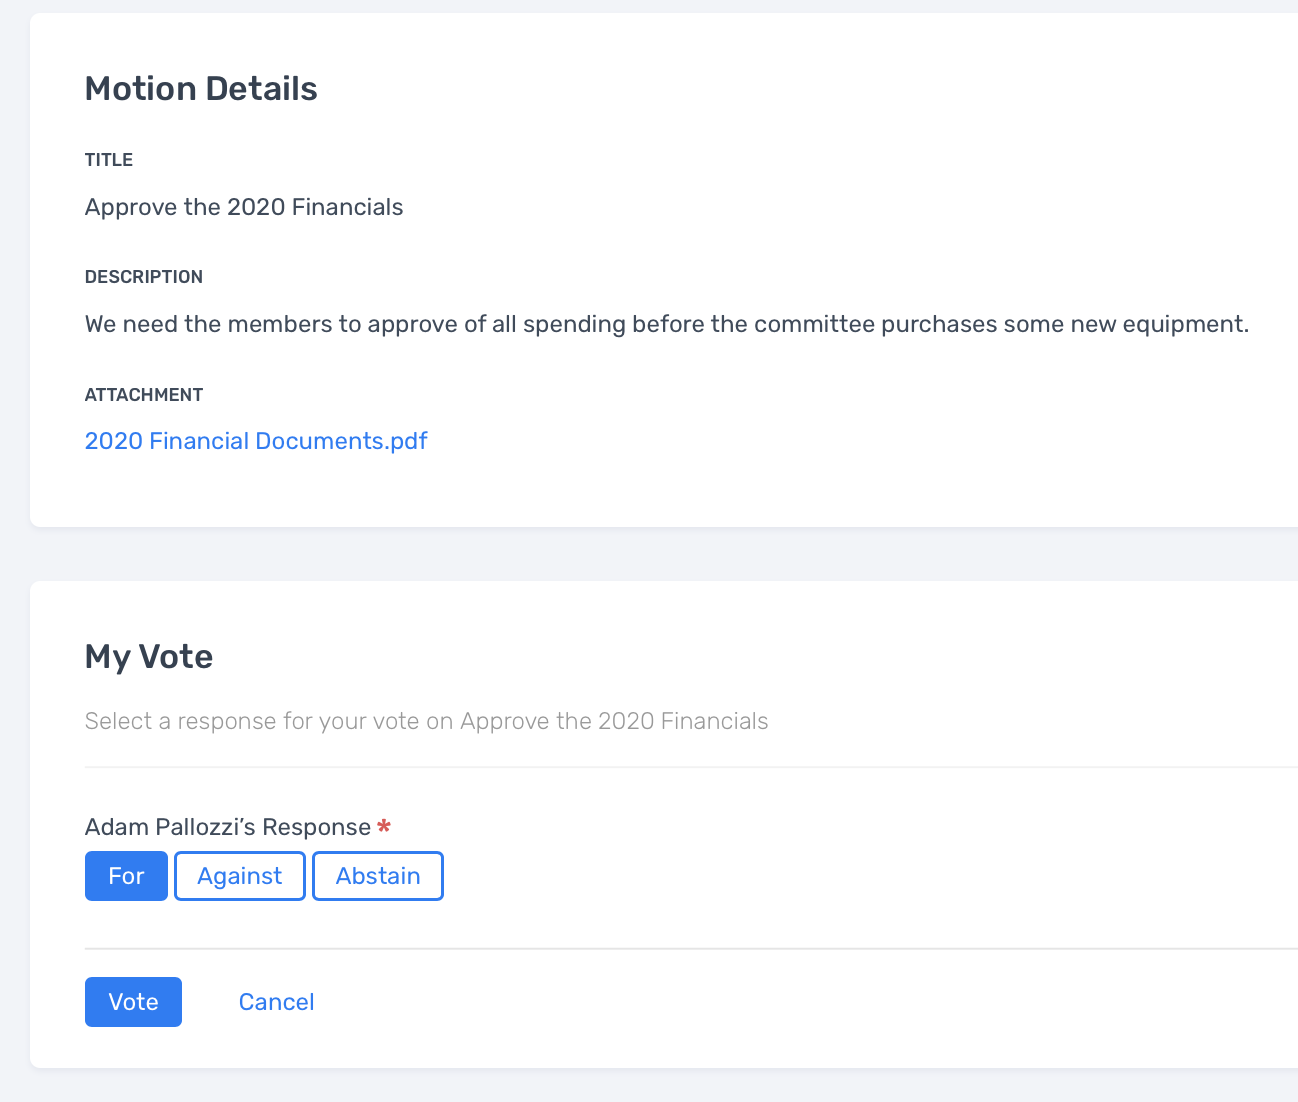
Task: Click the My Vote heading
Action: click(x=148, y=657)
